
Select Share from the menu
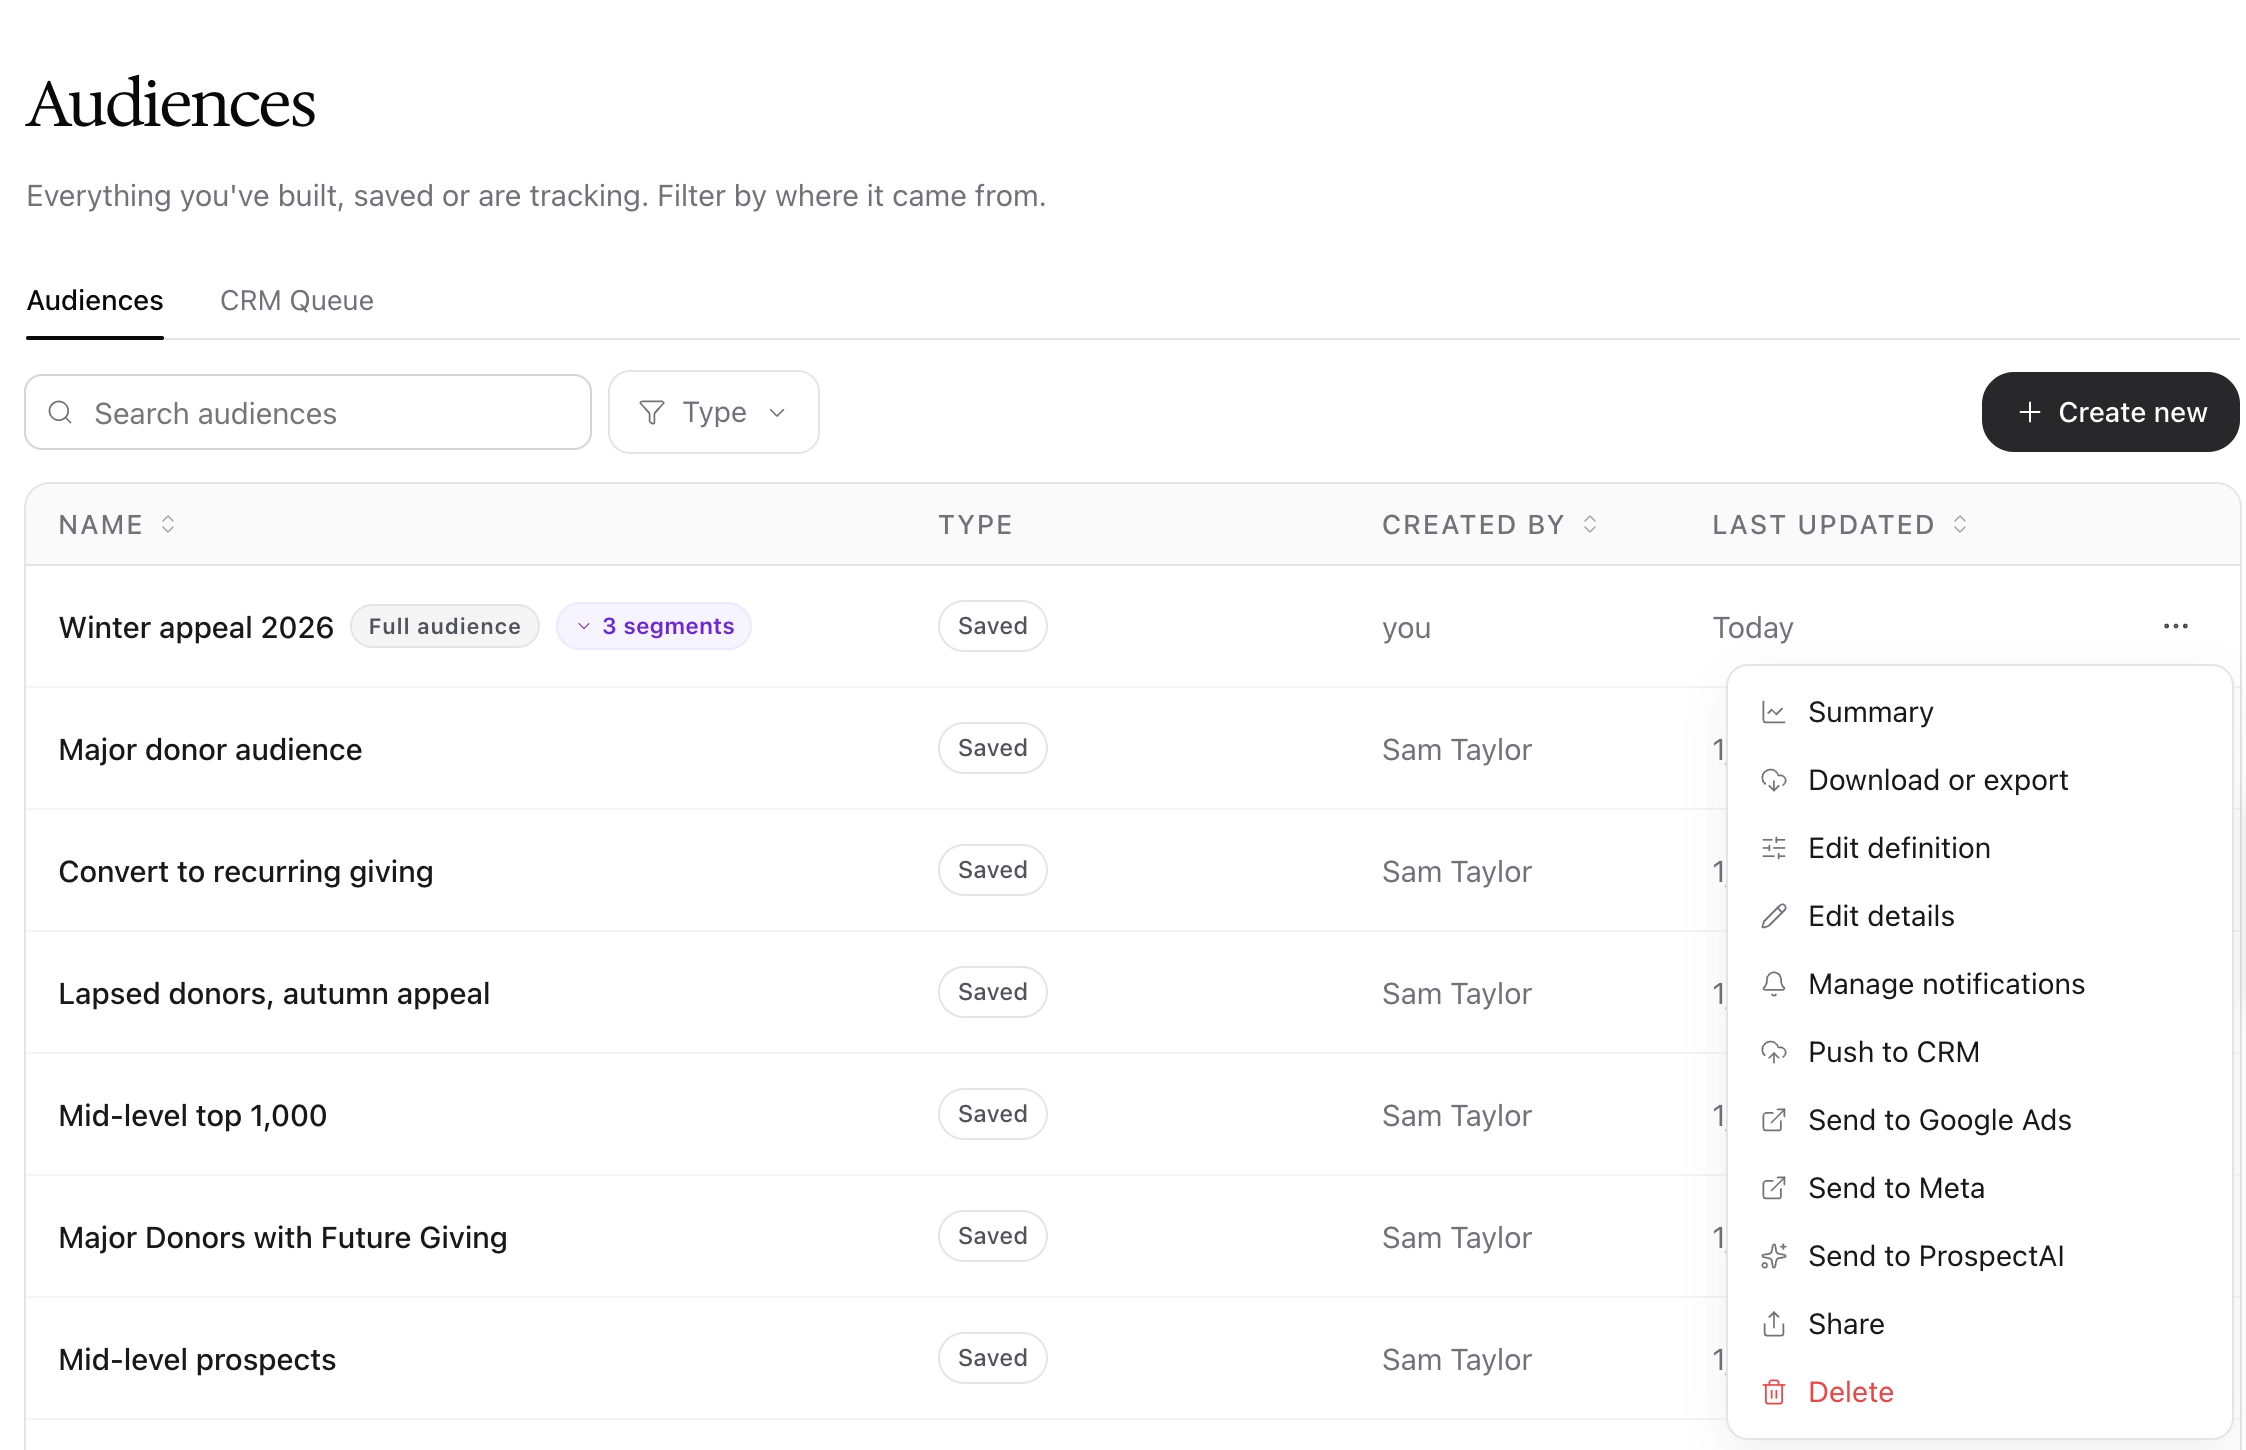pos(1980,1324)
